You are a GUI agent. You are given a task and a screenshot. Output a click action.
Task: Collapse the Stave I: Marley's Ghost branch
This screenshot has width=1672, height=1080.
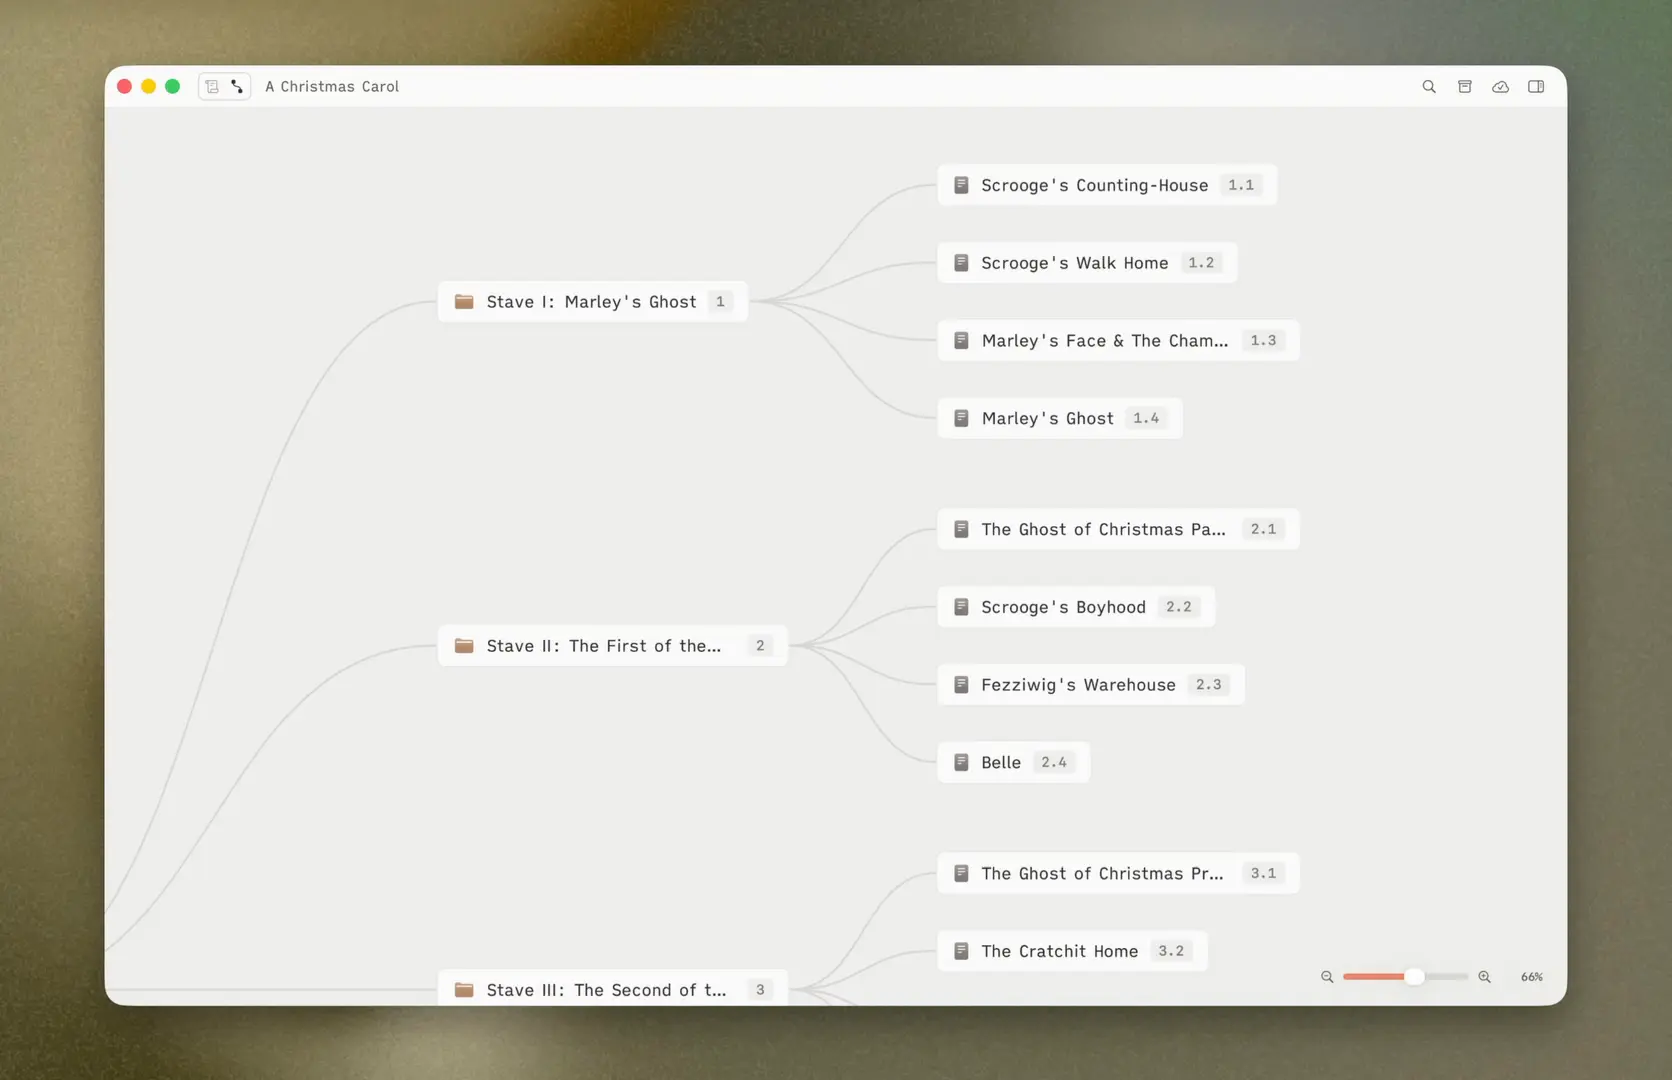pyautogui.click(x=720, y=301)
